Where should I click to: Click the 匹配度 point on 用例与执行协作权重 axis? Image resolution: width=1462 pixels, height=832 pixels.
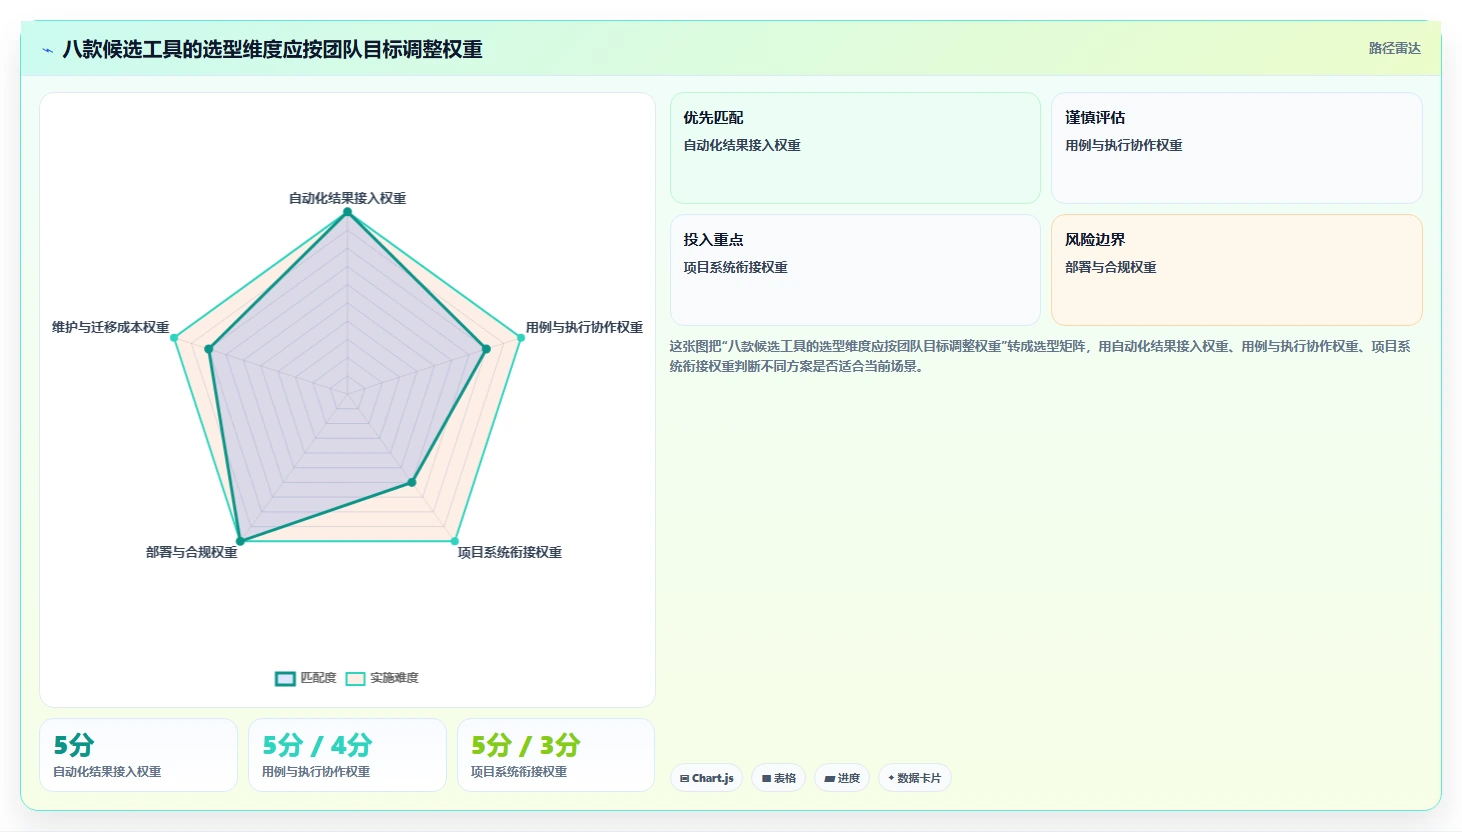click(x=486, y=349)
